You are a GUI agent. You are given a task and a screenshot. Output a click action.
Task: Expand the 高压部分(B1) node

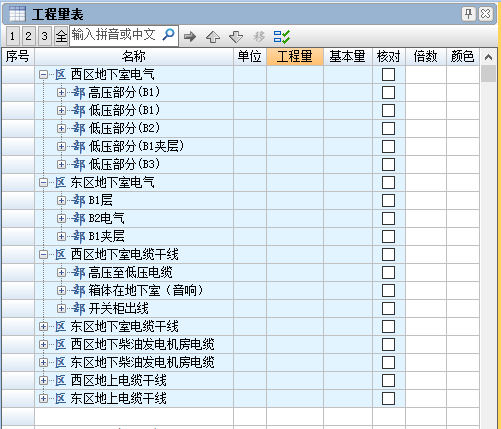(61, 92)
